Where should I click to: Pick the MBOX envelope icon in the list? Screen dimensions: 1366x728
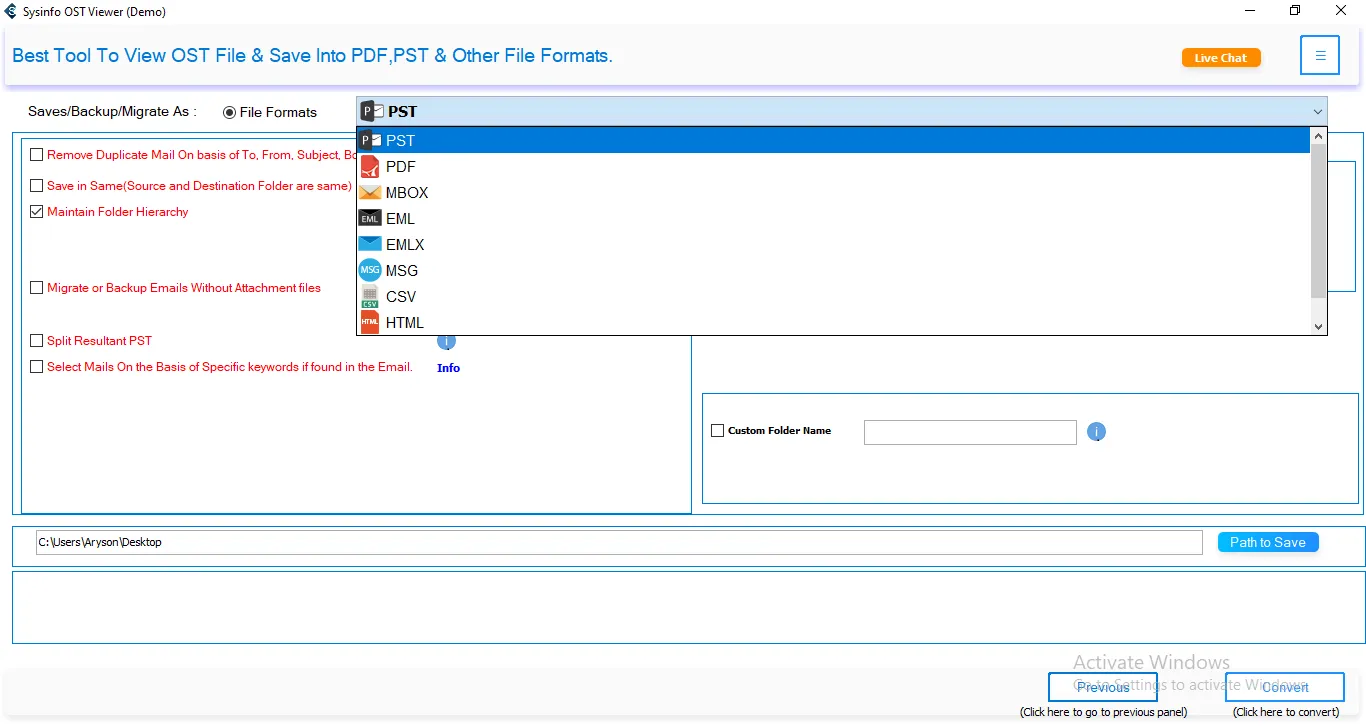[370, 193]
